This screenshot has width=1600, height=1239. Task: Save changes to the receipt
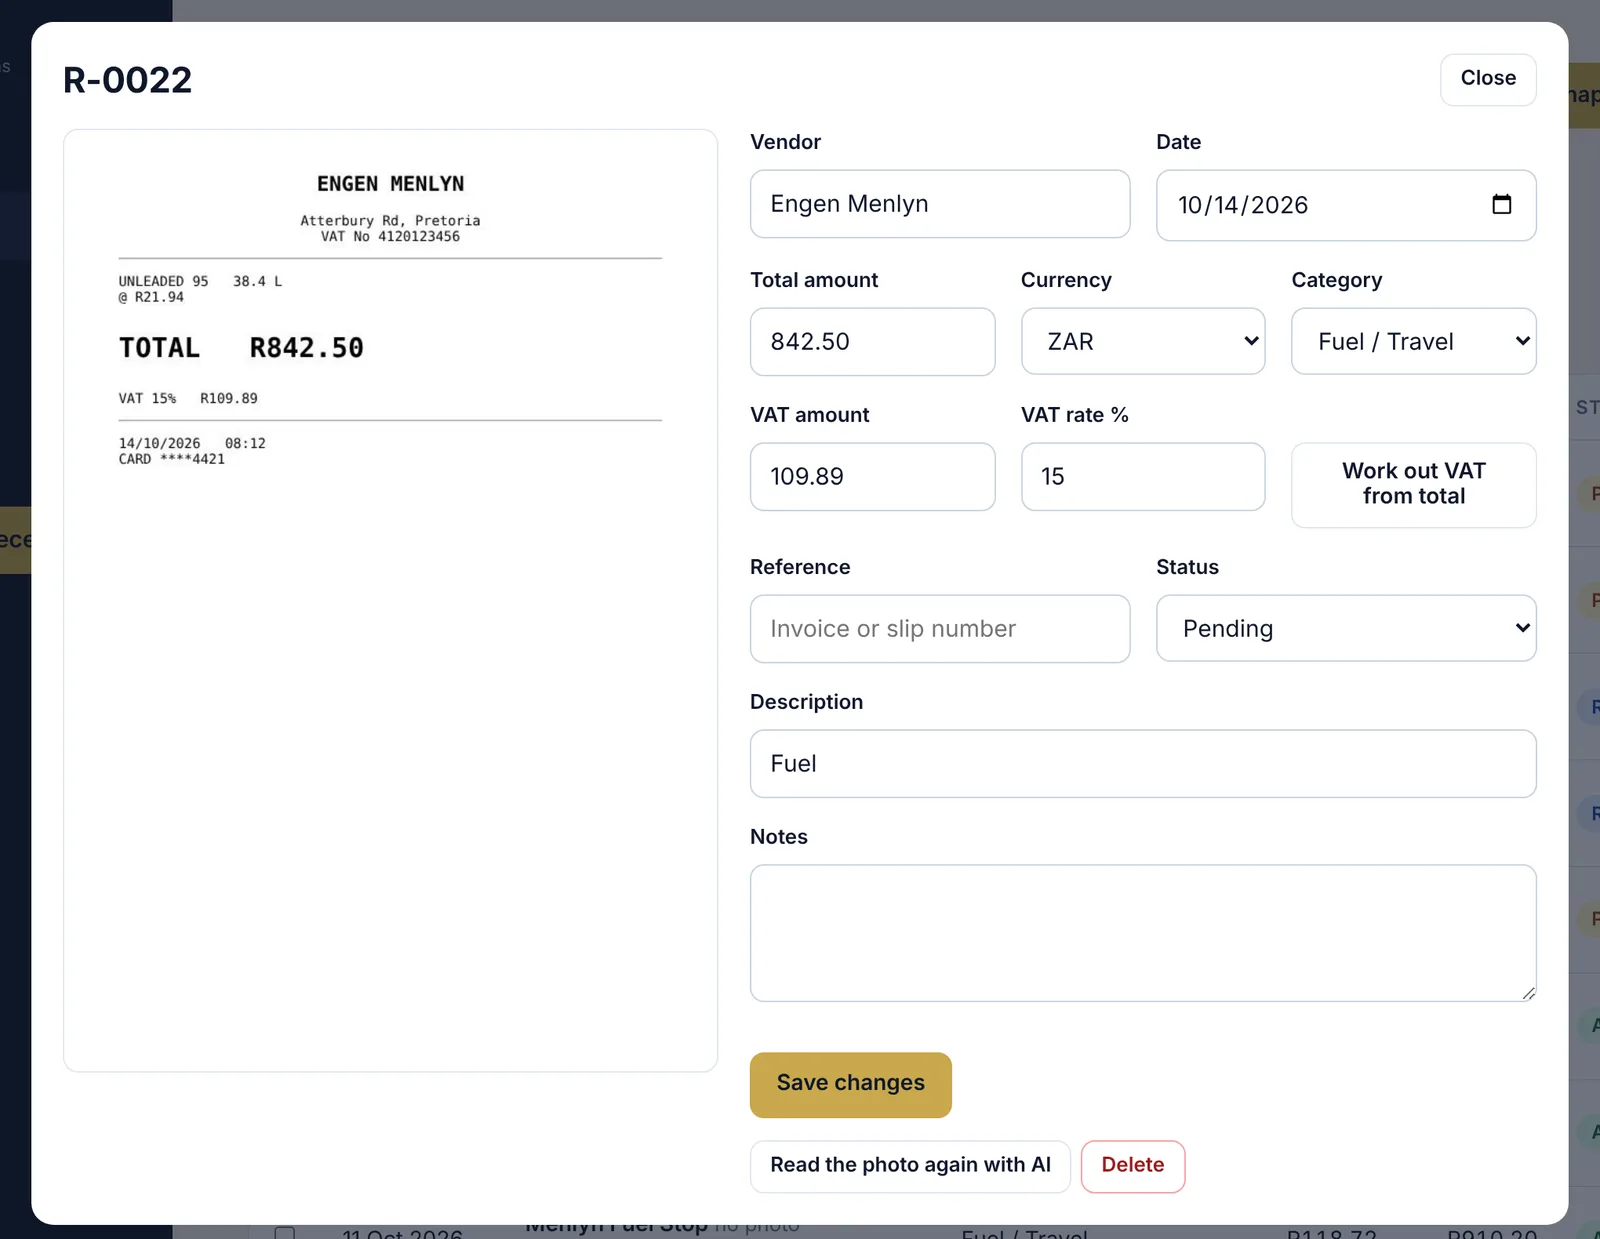pyautogui.click(x=850, y=1085)
